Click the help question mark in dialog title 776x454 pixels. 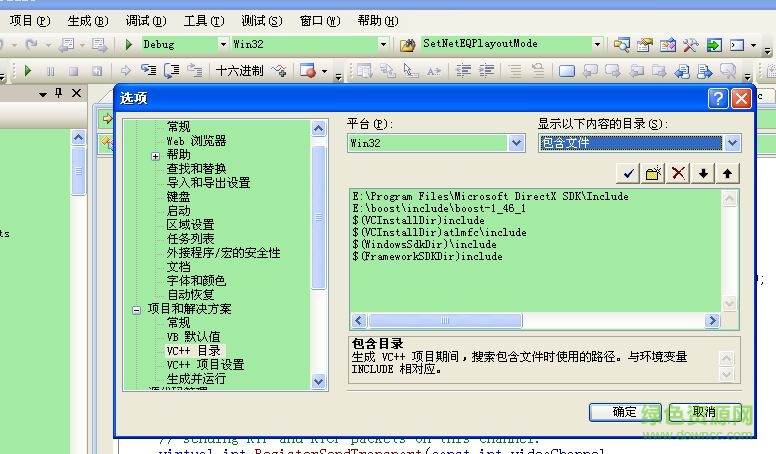pyautogui.click(x=718, y=98)
